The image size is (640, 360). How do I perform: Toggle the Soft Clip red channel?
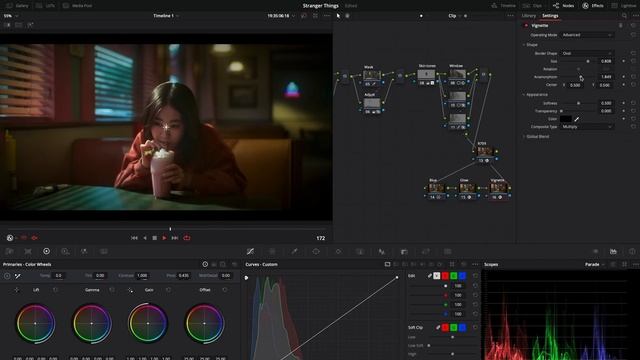tap(445, 327)
